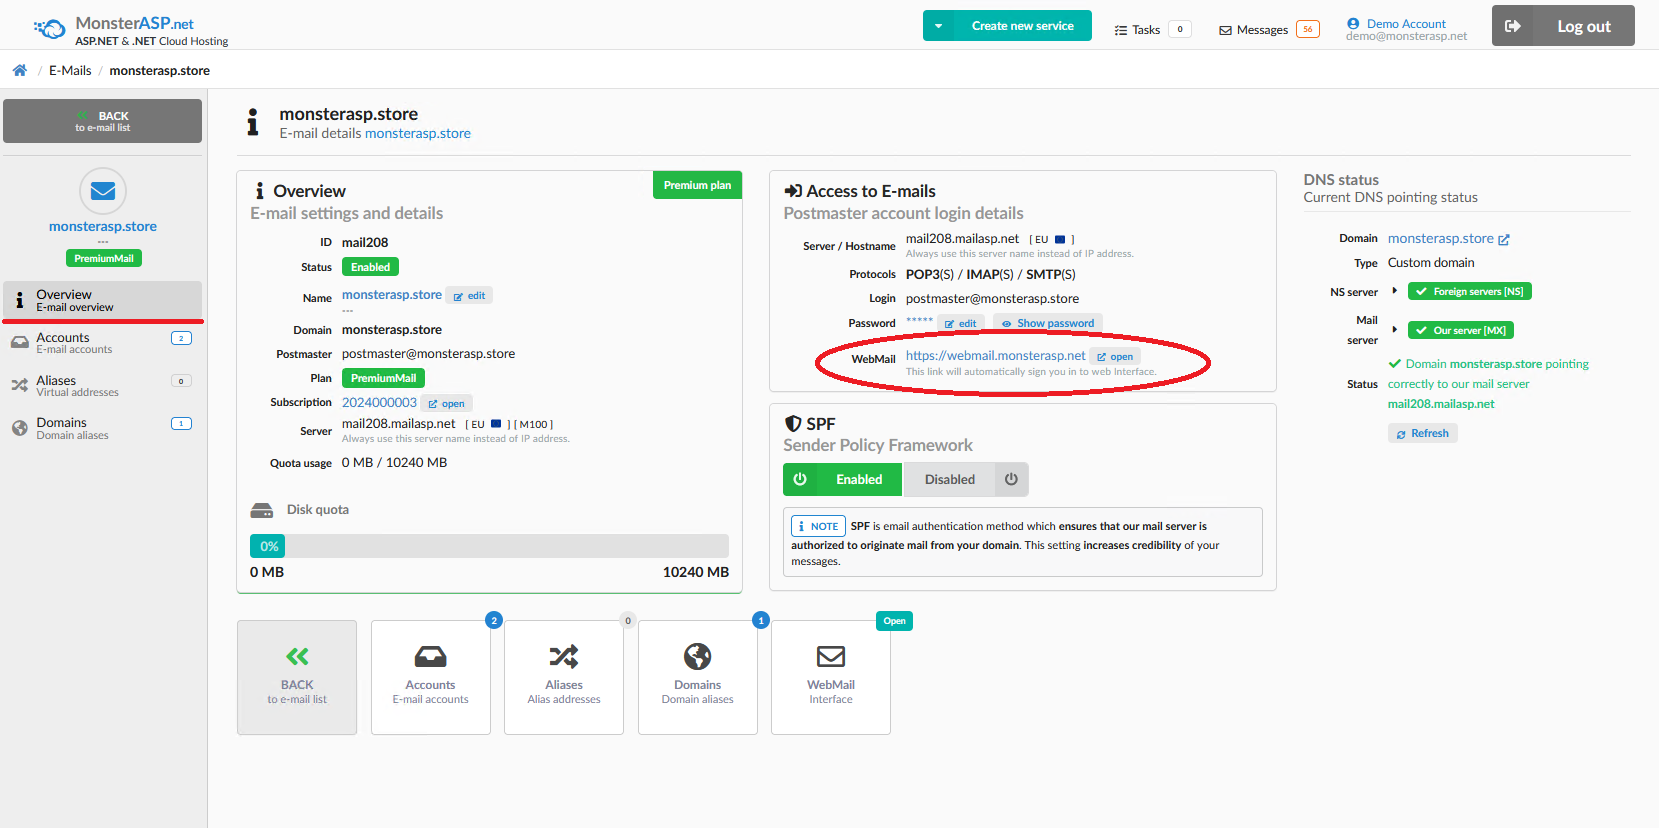Refresh the DNS status
Viewport: 1659px width, 828px height.
pyautogui.click(x=1422, y=433)
